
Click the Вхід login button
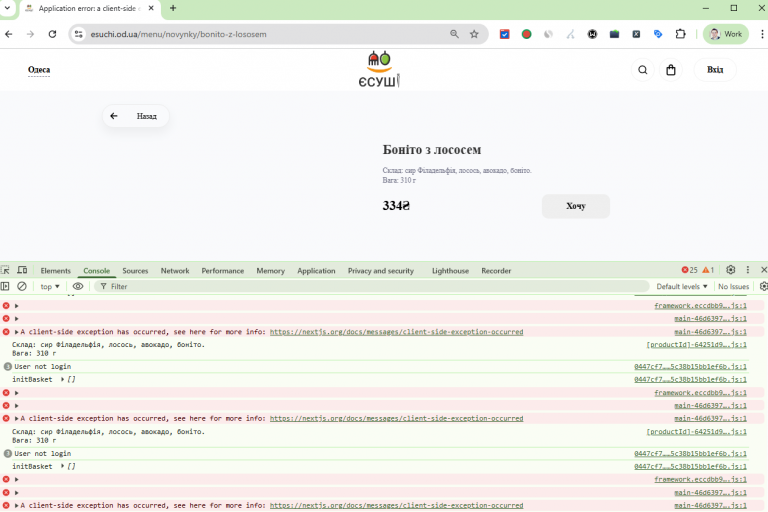(715, 70)
